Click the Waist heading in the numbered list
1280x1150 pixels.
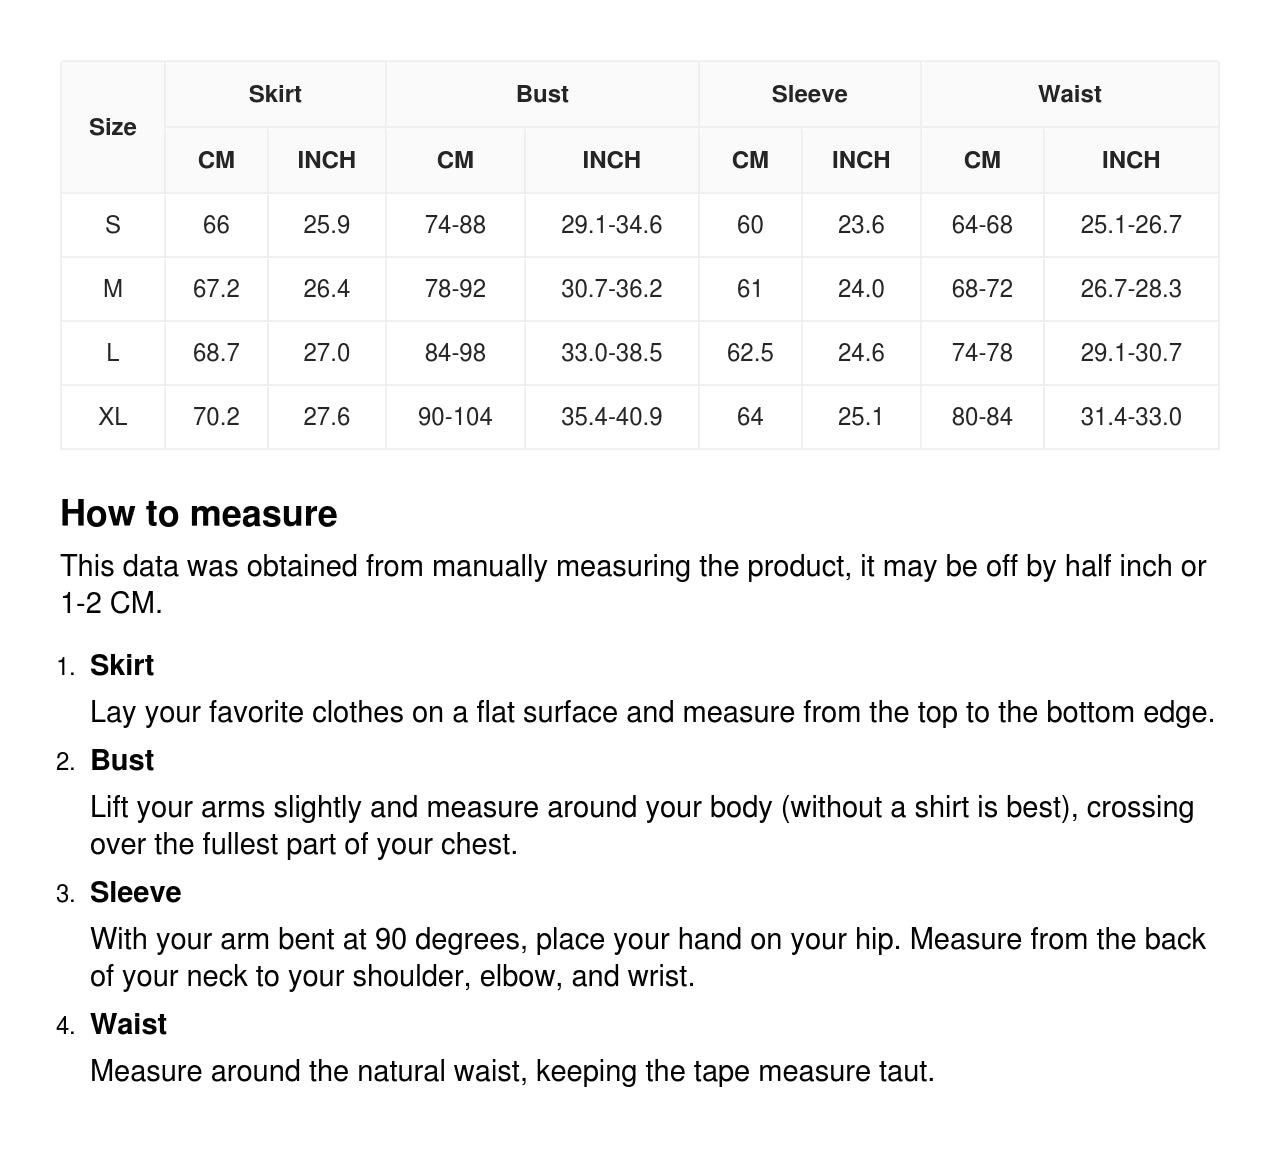click(128, 1025)
